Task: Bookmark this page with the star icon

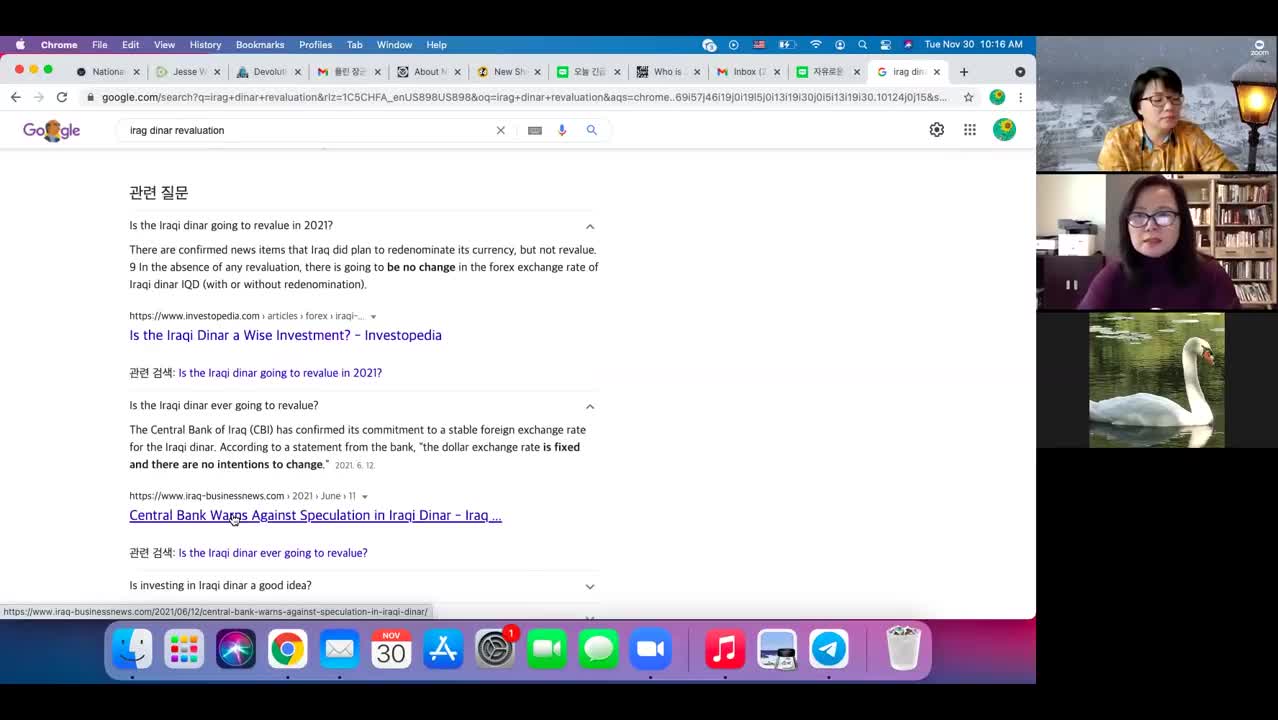Action: pos(969,97)
